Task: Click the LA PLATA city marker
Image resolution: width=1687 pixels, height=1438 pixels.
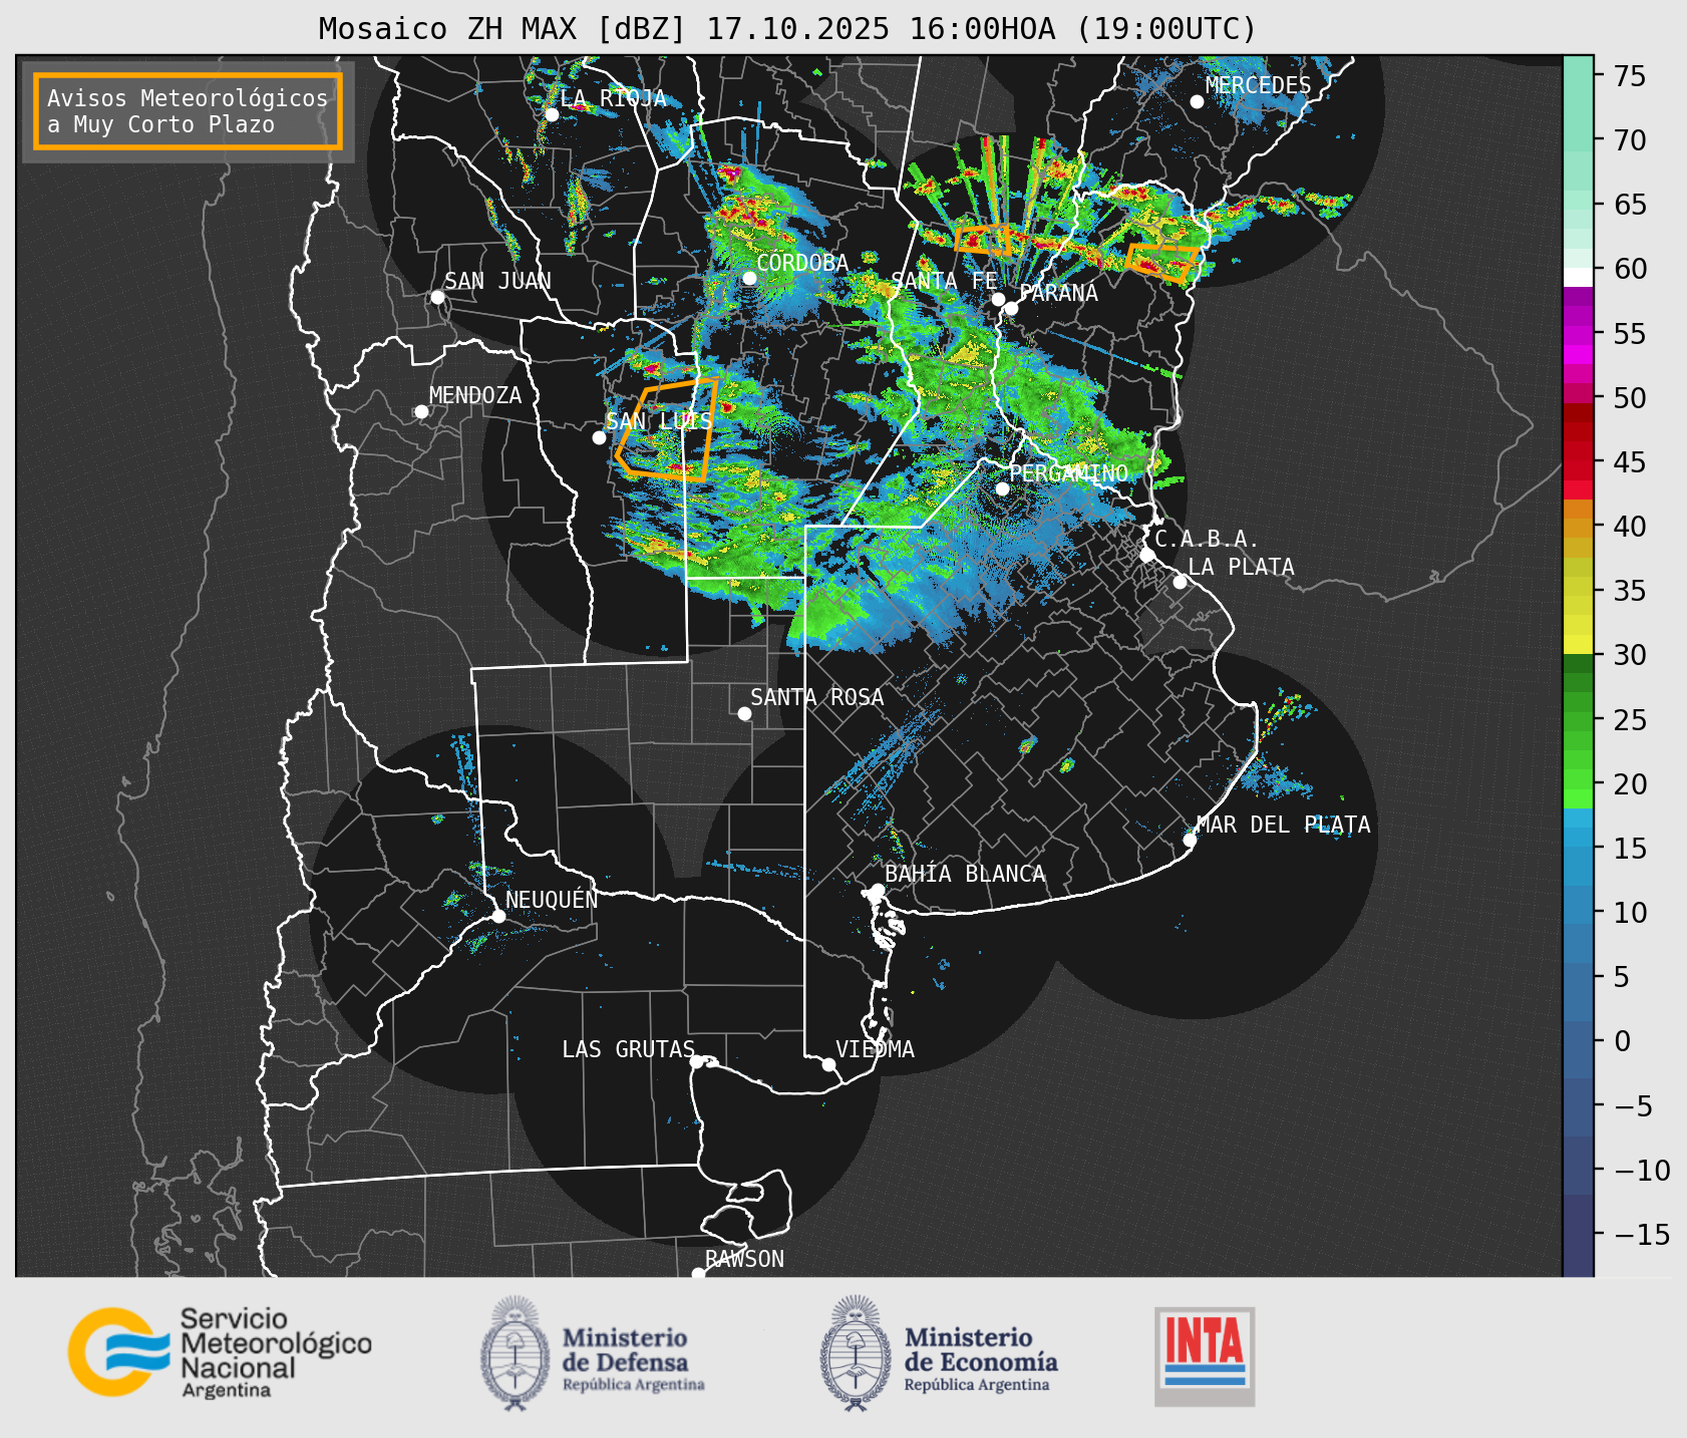Action: (1180, 581)
